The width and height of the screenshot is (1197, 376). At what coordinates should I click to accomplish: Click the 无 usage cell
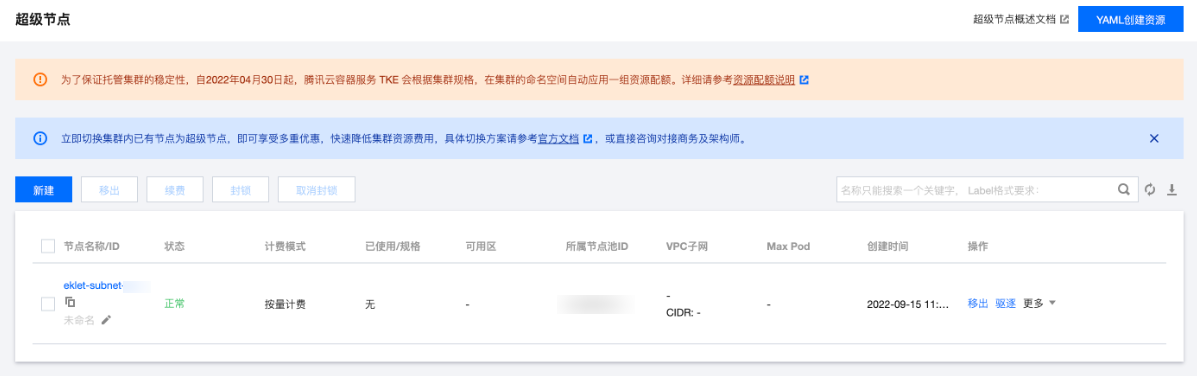point(370,304)
